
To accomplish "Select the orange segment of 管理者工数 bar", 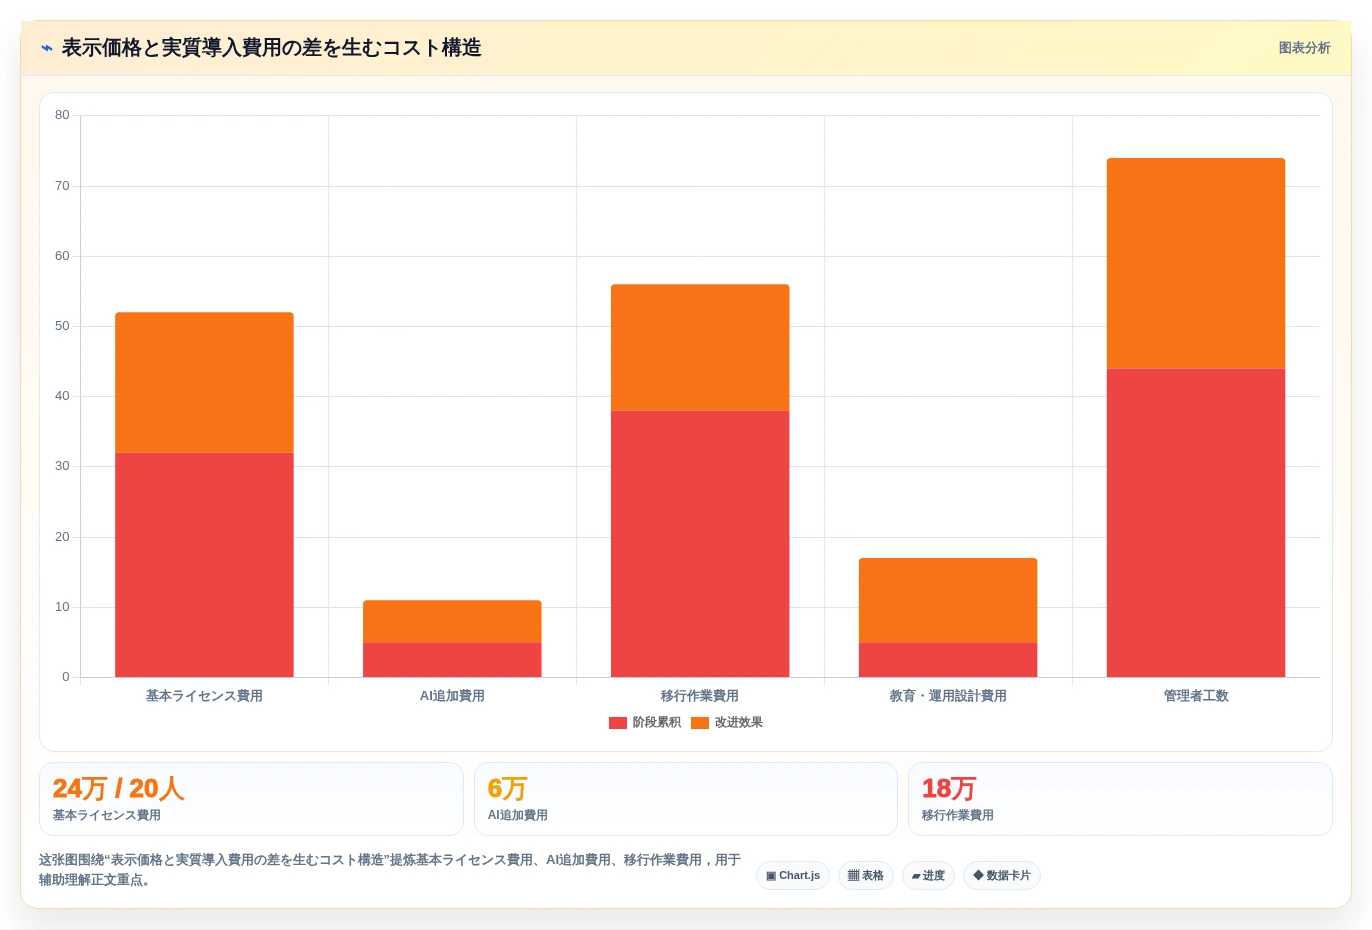I will [x=1196, y=263].
